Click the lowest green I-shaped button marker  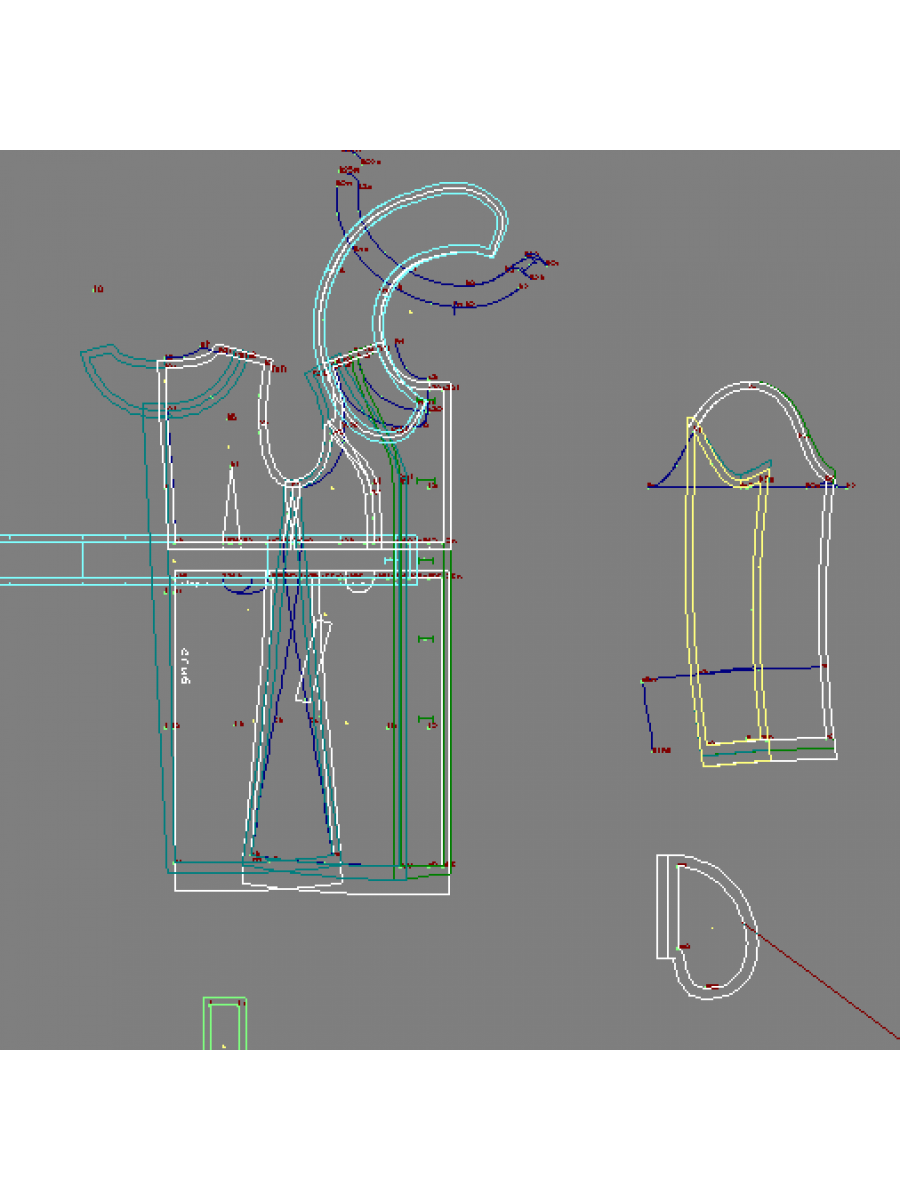coord(426,719)
